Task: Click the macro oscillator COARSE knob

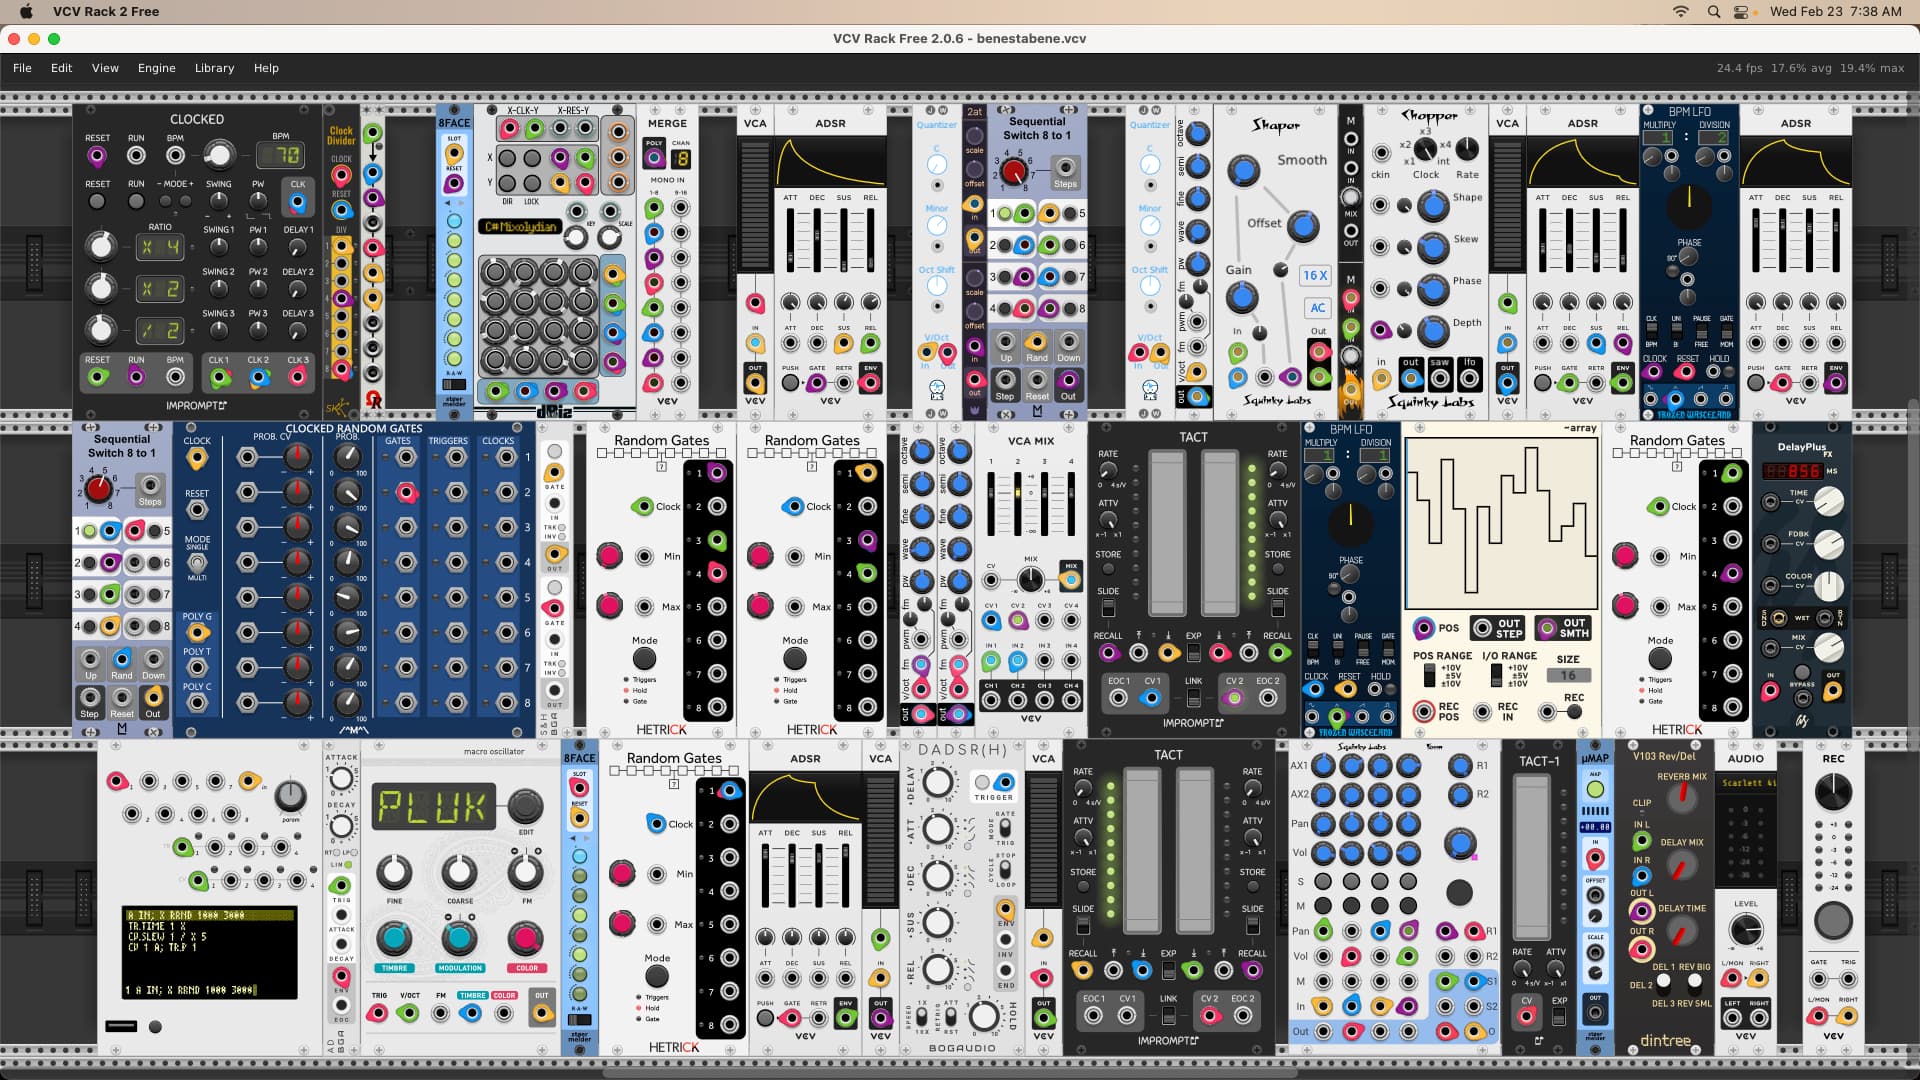Action: (x=459, y=872)
